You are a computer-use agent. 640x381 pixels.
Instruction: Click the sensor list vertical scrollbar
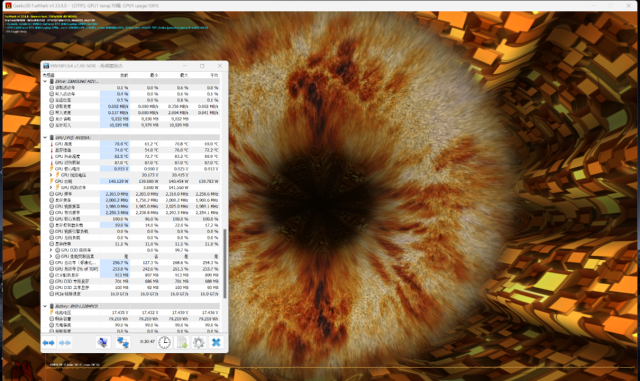coord(224,263)
